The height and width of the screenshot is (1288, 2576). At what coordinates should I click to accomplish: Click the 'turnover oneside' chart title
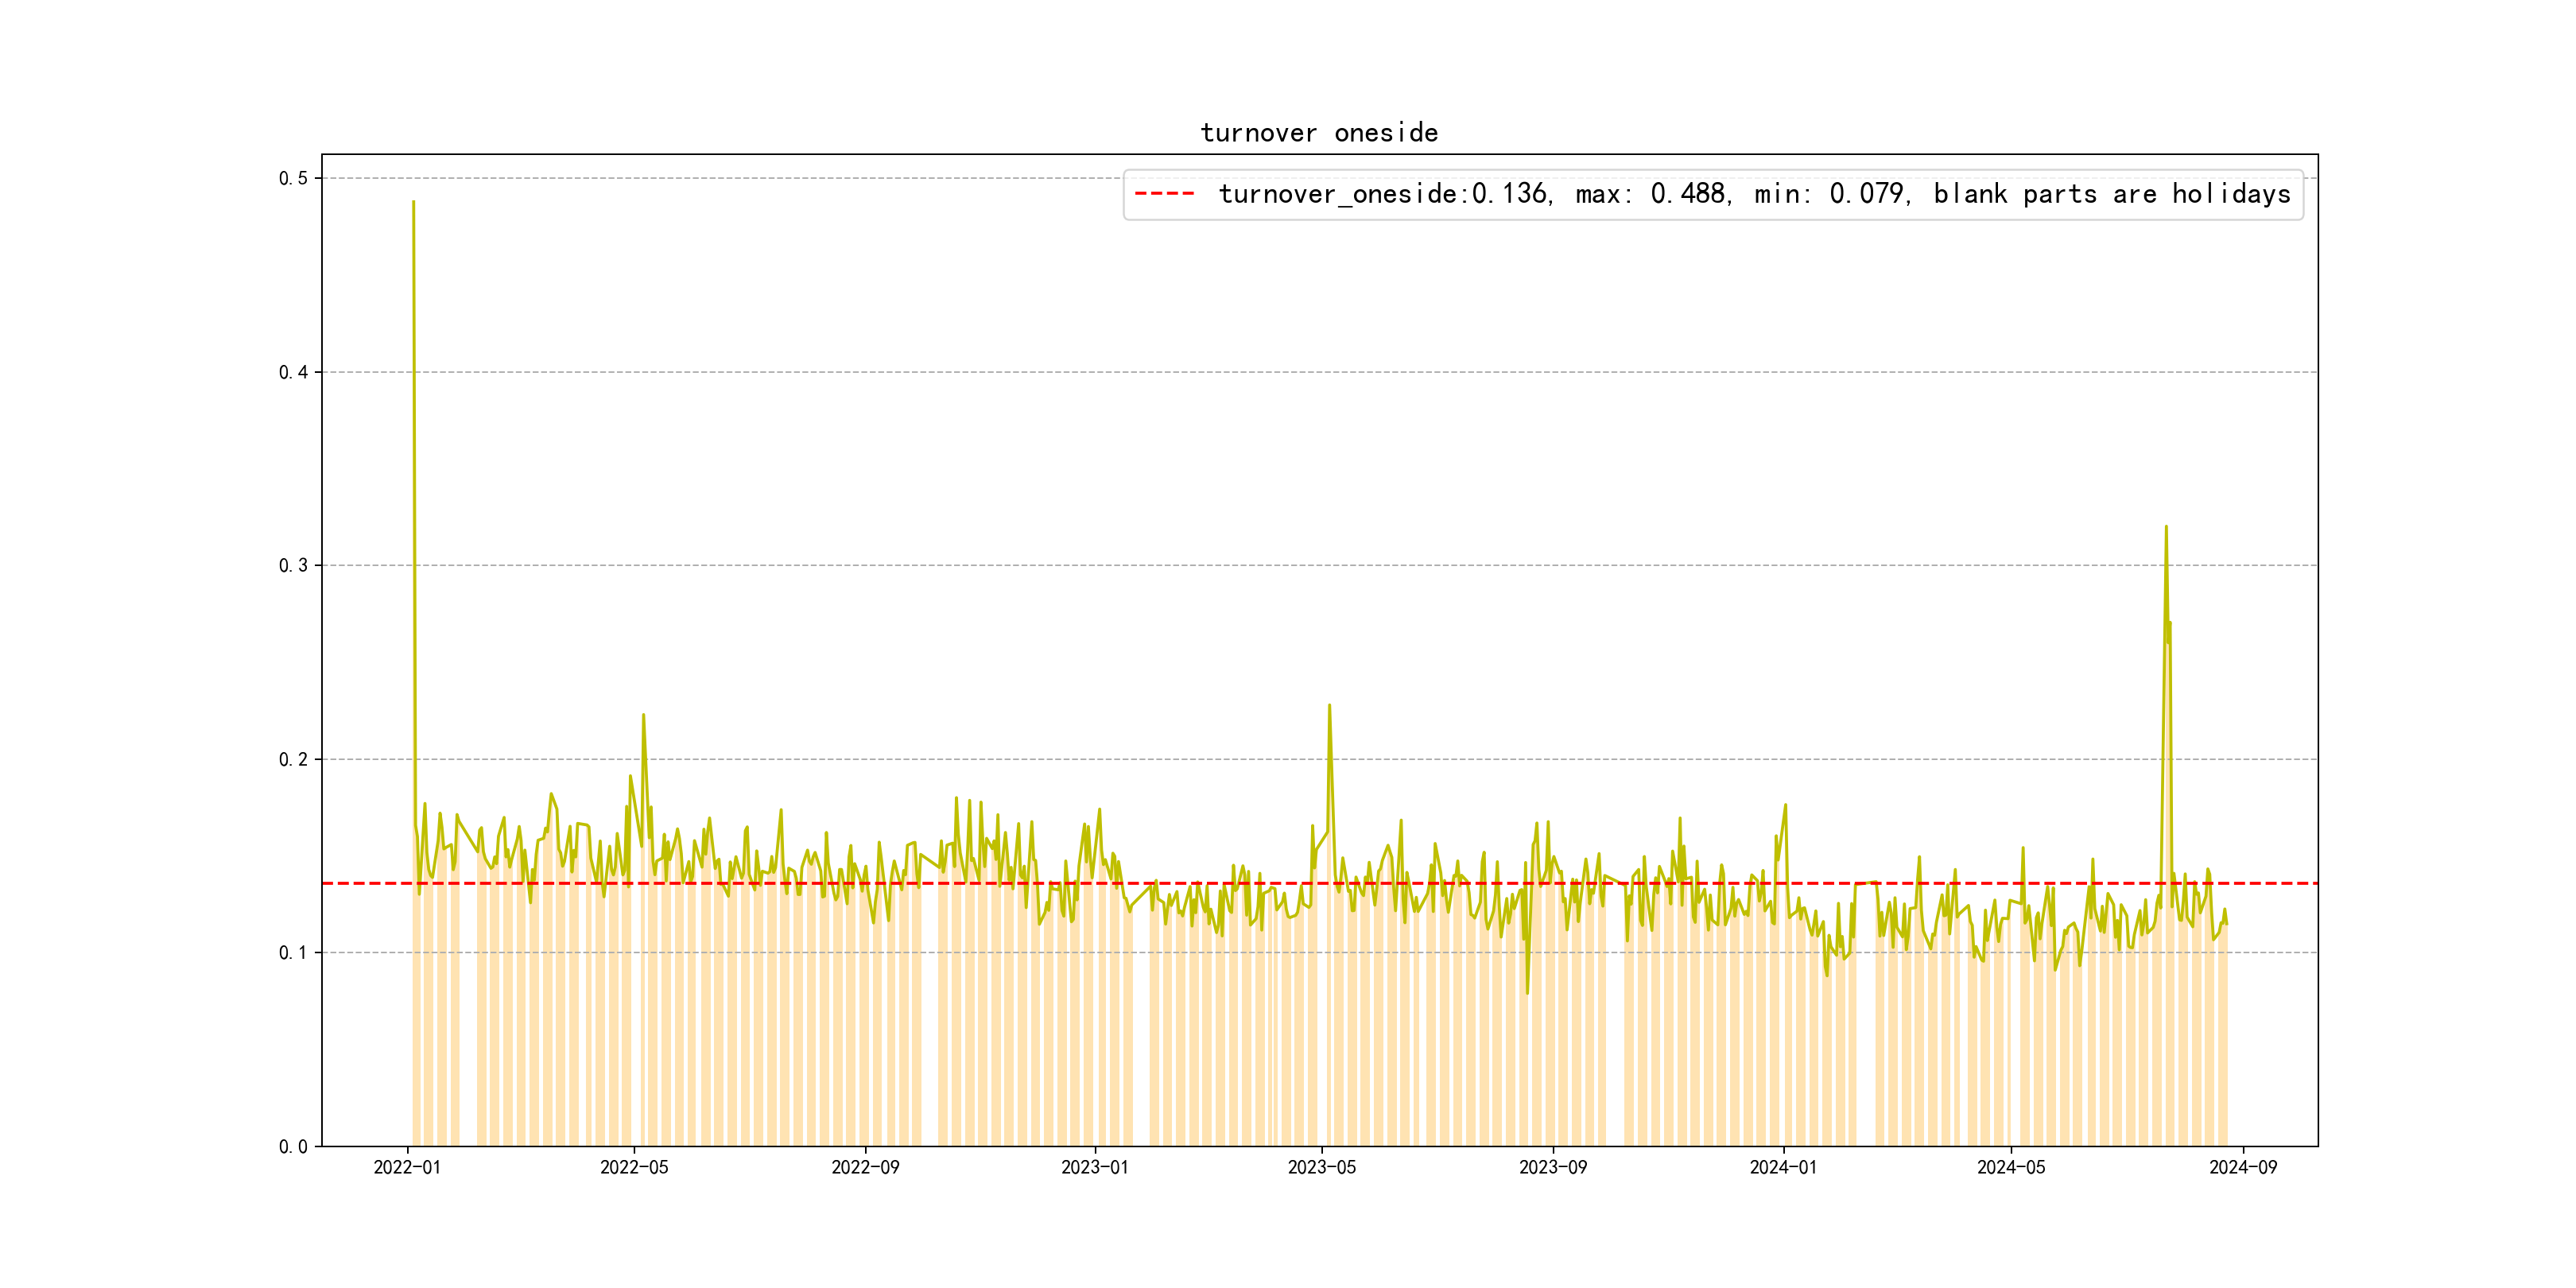1318,133
